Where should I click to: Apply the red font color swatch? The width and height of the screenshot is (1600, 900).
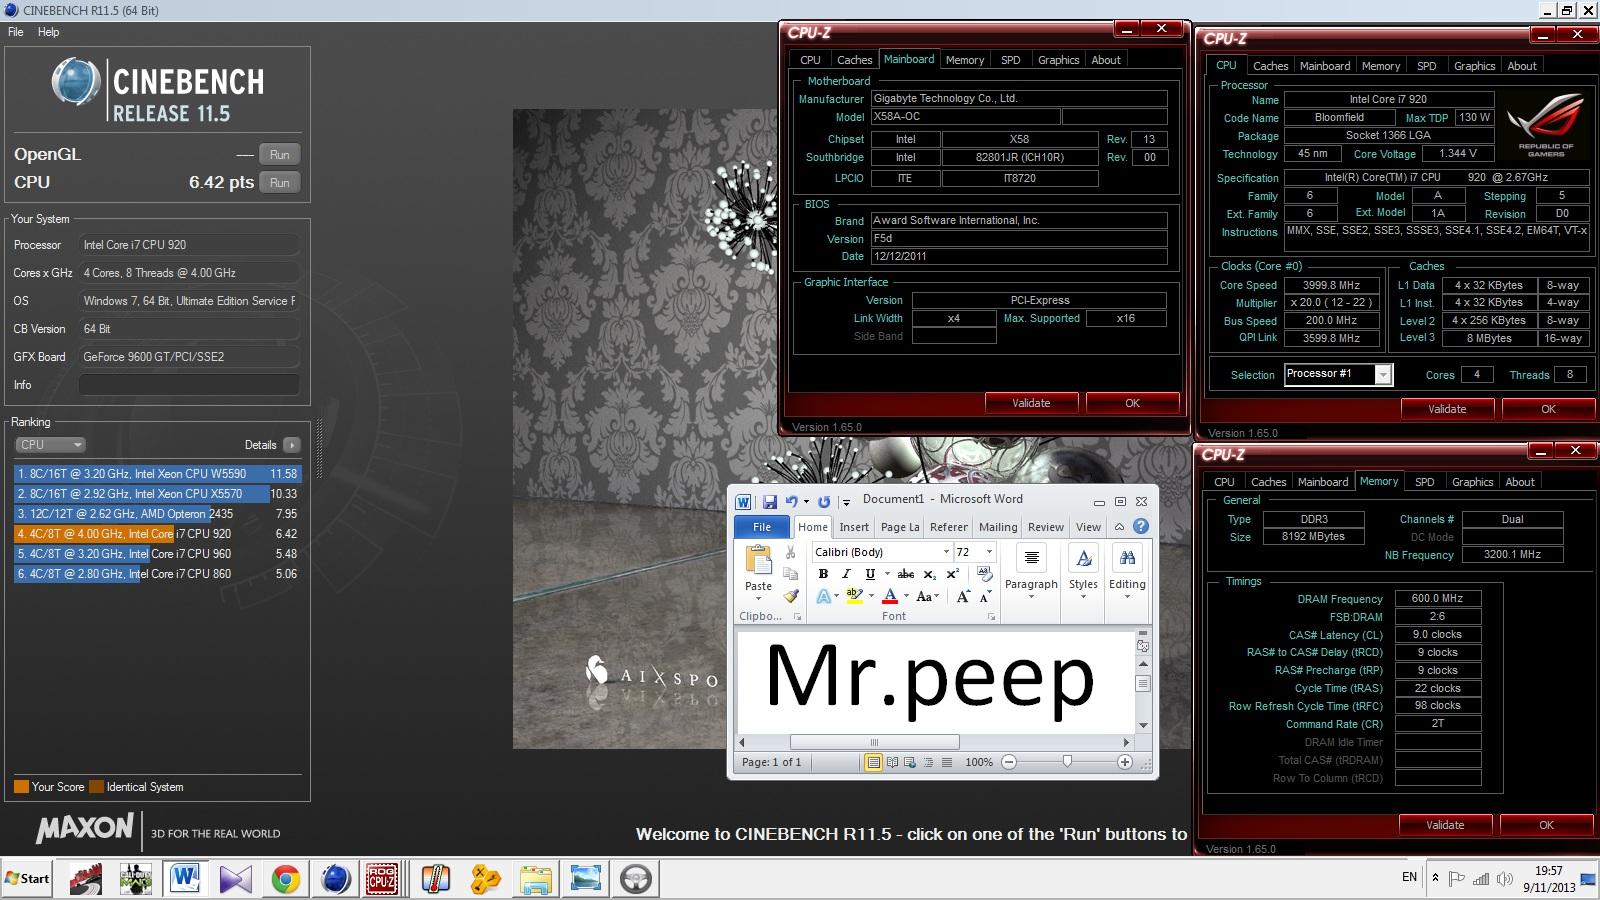point(890,596)
